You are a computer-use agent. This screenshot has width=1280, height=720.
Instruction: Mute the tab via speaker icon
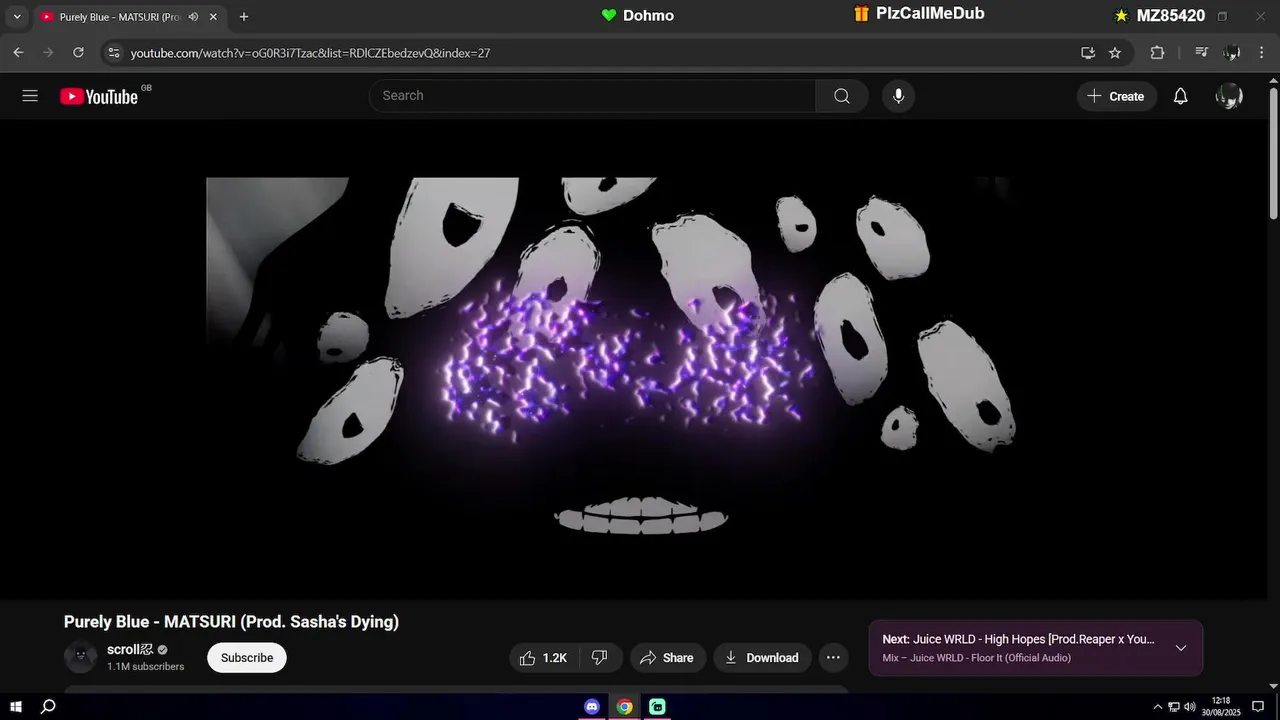pos(193,17)
